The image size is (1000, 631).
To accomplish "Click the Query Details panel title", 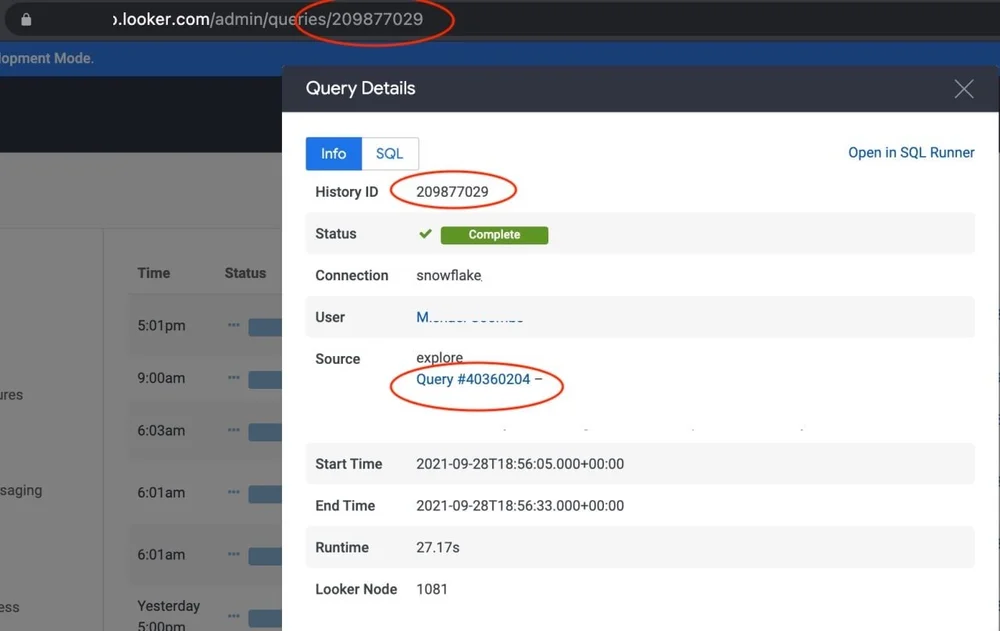I will (x=360, y=88).
